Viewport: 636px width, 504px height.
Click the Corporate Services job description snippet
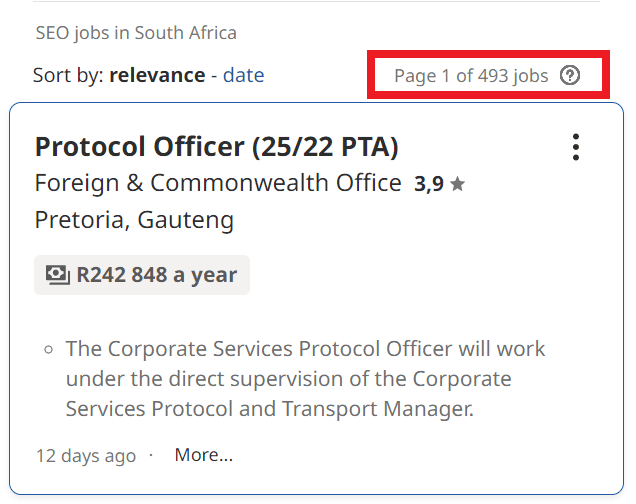point(305,379)
